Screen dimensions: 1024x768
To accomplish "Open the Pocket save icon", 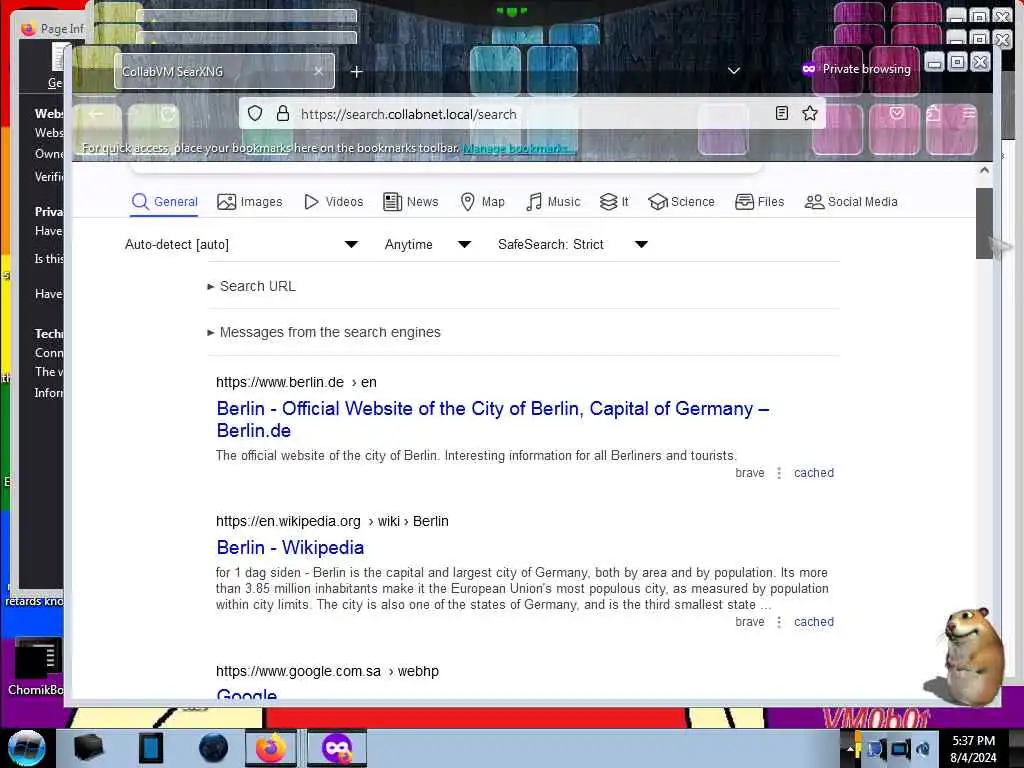I will point(897,114).
